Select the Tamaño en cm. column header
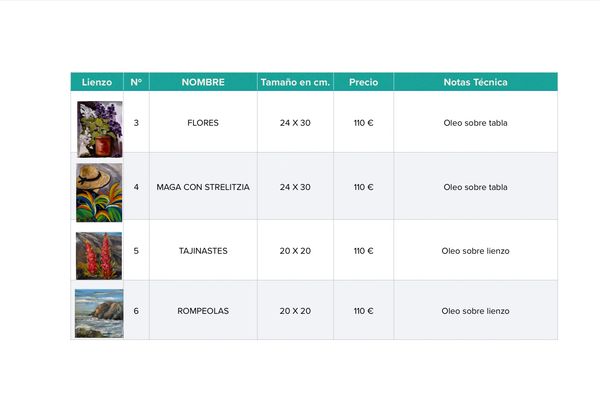The width and height of the screenshot is (600, 394). pos(295,82)
